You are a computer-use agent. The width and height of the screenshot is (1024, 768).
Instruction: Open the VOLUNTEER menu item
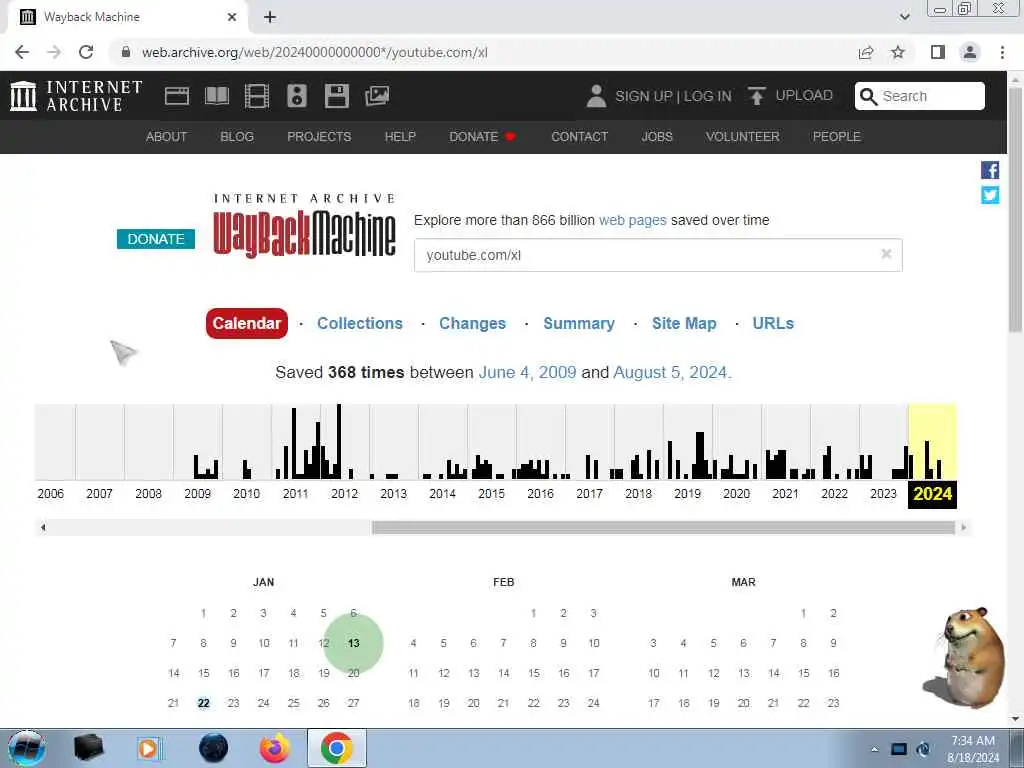[x=743, y=136]
